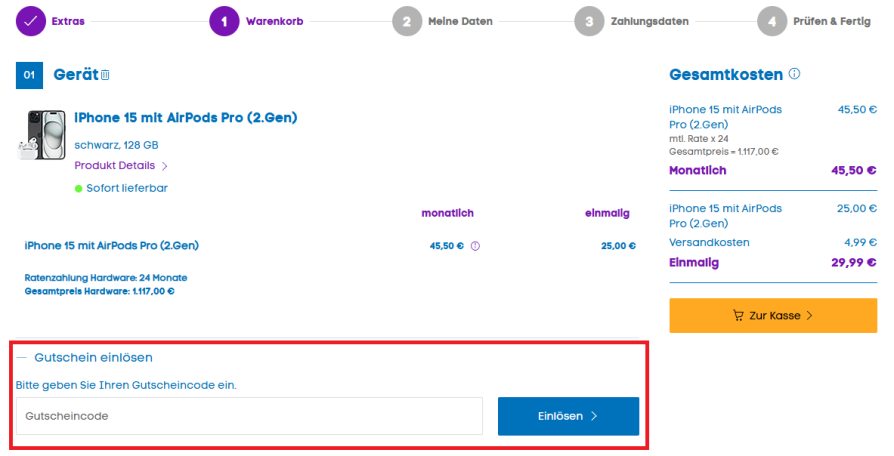
Task: Click 'Ratenzahlung Hardware: 24 Monate' text
Action: [106, 278]
